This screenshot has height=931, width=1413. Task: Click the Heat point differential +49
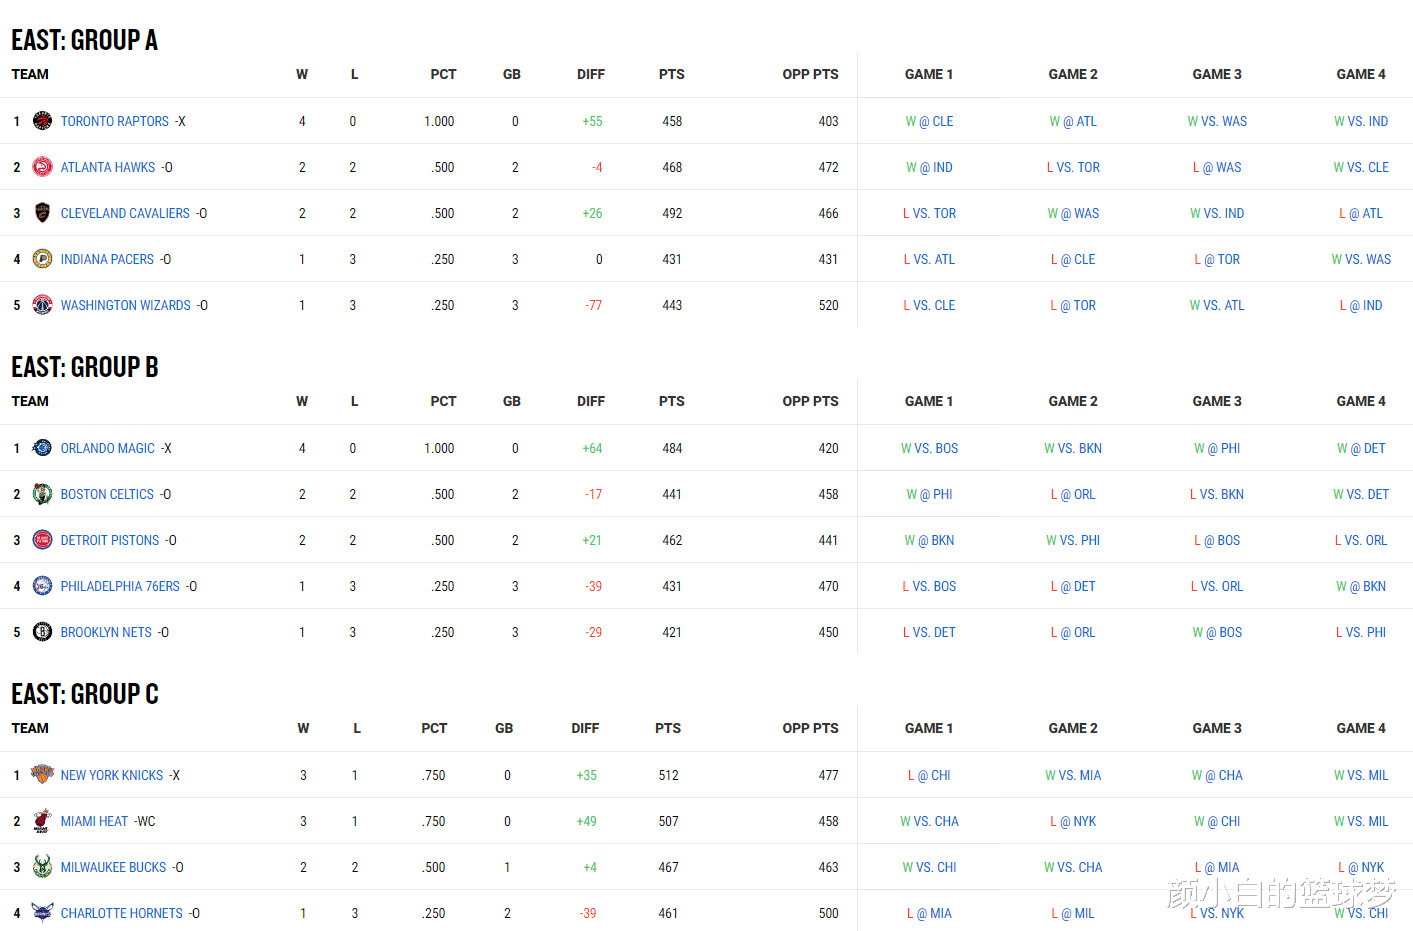pyautogui.click(x=586, y=821)
